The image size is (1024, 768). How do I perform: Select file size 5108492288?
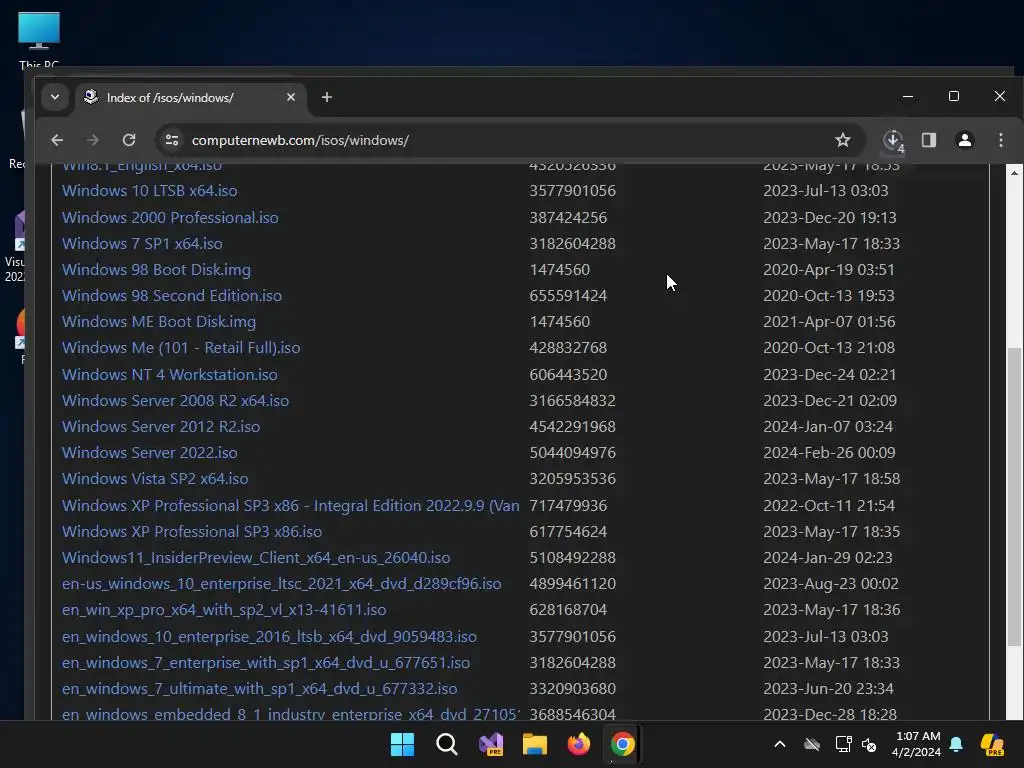point(572,558)
